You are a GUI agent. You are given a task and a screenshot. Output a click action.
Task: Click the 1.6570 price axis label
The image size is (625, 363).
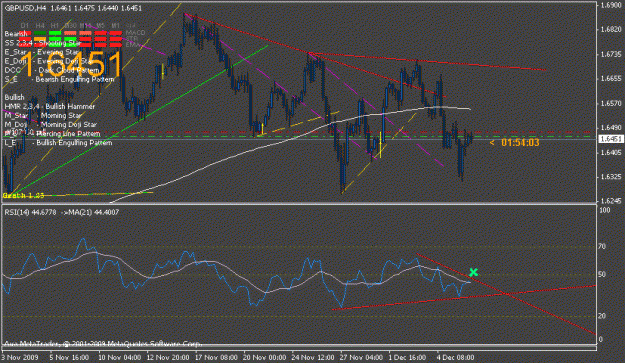click(x=611, y=104)
